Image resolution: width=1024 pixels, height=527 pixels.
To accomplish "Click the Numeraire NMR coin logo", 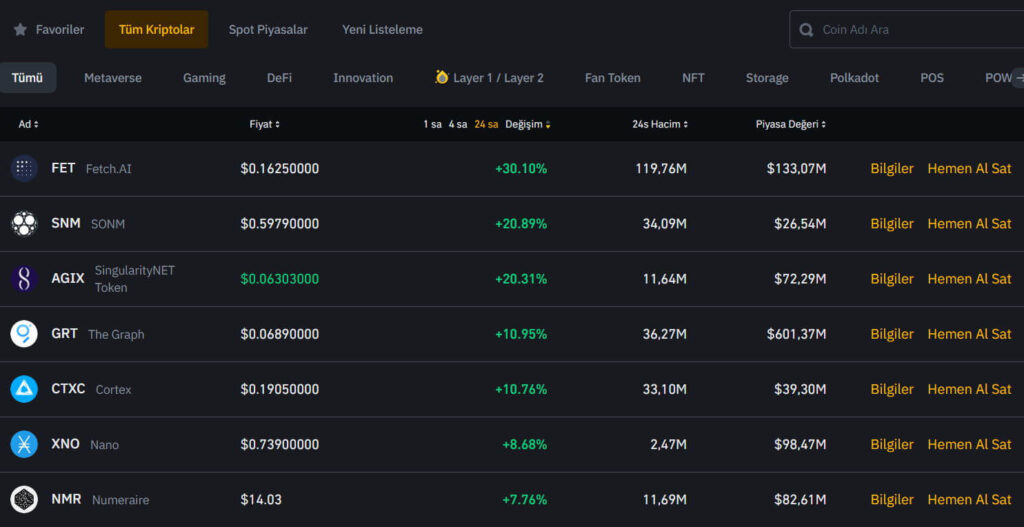I will click(24, 500).
